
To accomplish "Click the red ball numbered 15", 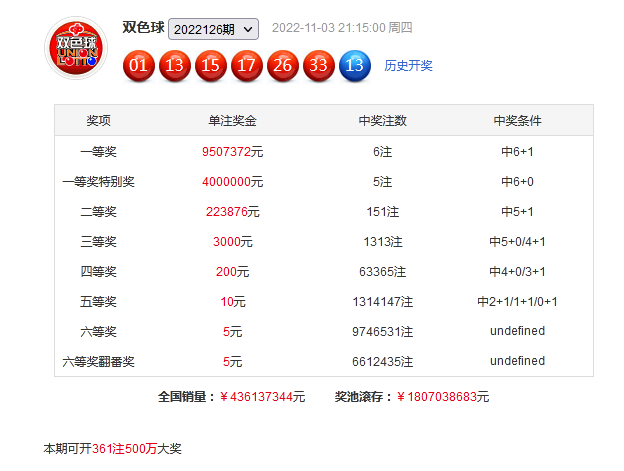I will pyautogui.click(x=211, y=66).
